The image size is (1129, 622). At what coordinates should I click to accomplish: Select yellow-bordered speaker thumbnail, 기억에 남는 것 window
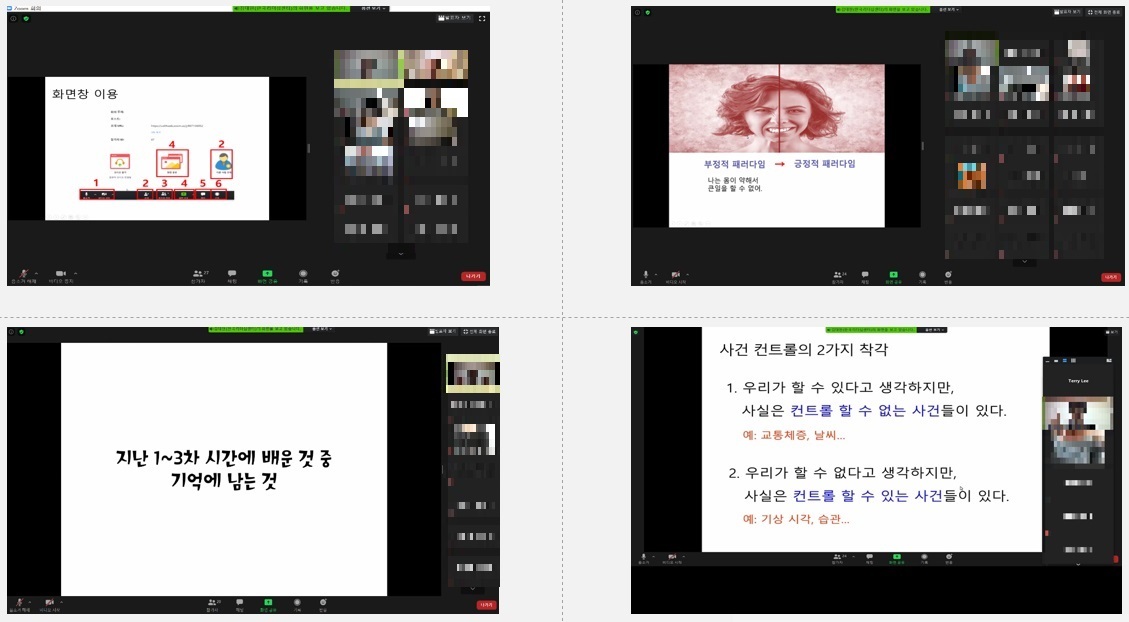[472, 374]
